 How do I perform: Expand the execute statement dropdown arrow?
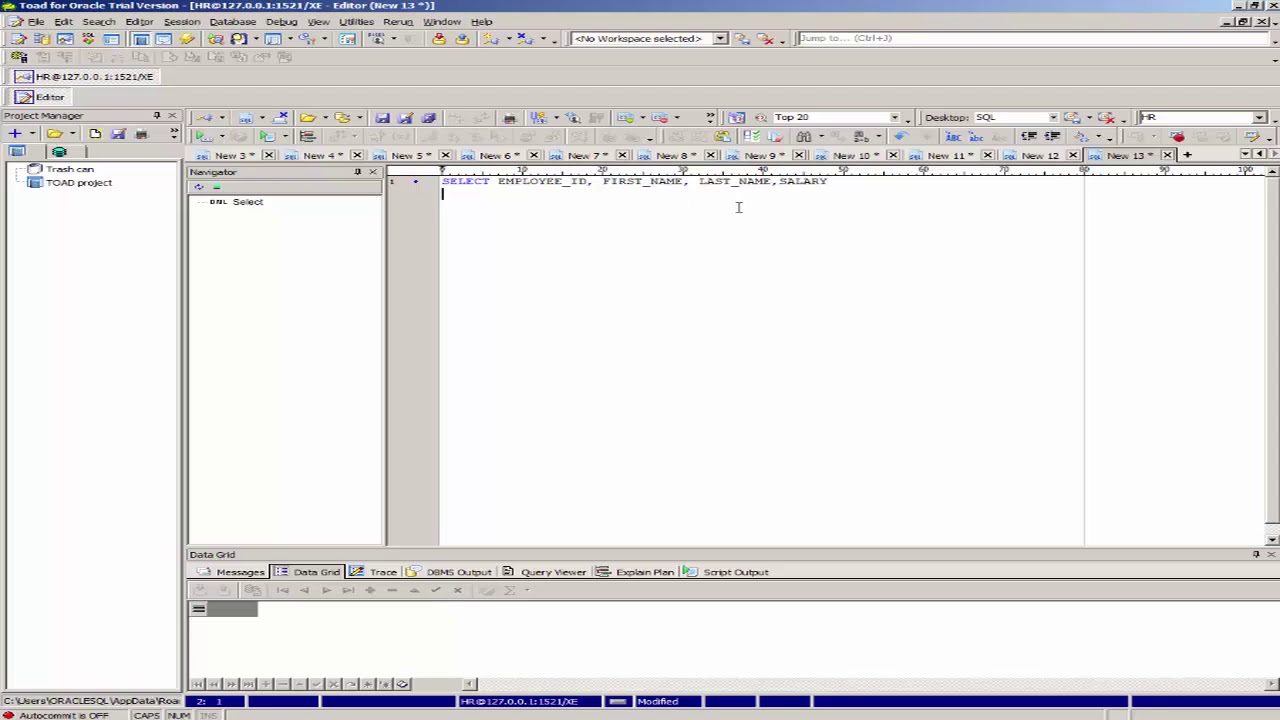[x=220, y=136]
